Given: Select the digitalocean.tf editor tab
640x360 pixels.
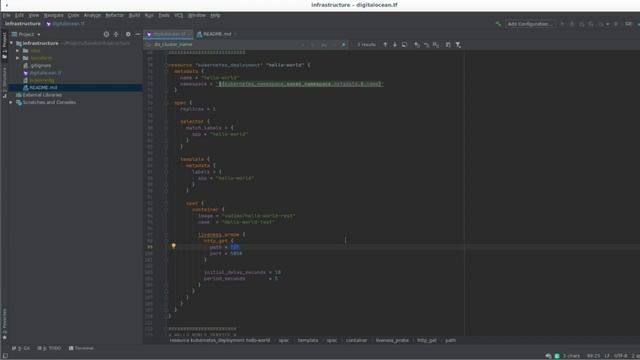Looking at the screenshot, I should (x=168, y=34).
